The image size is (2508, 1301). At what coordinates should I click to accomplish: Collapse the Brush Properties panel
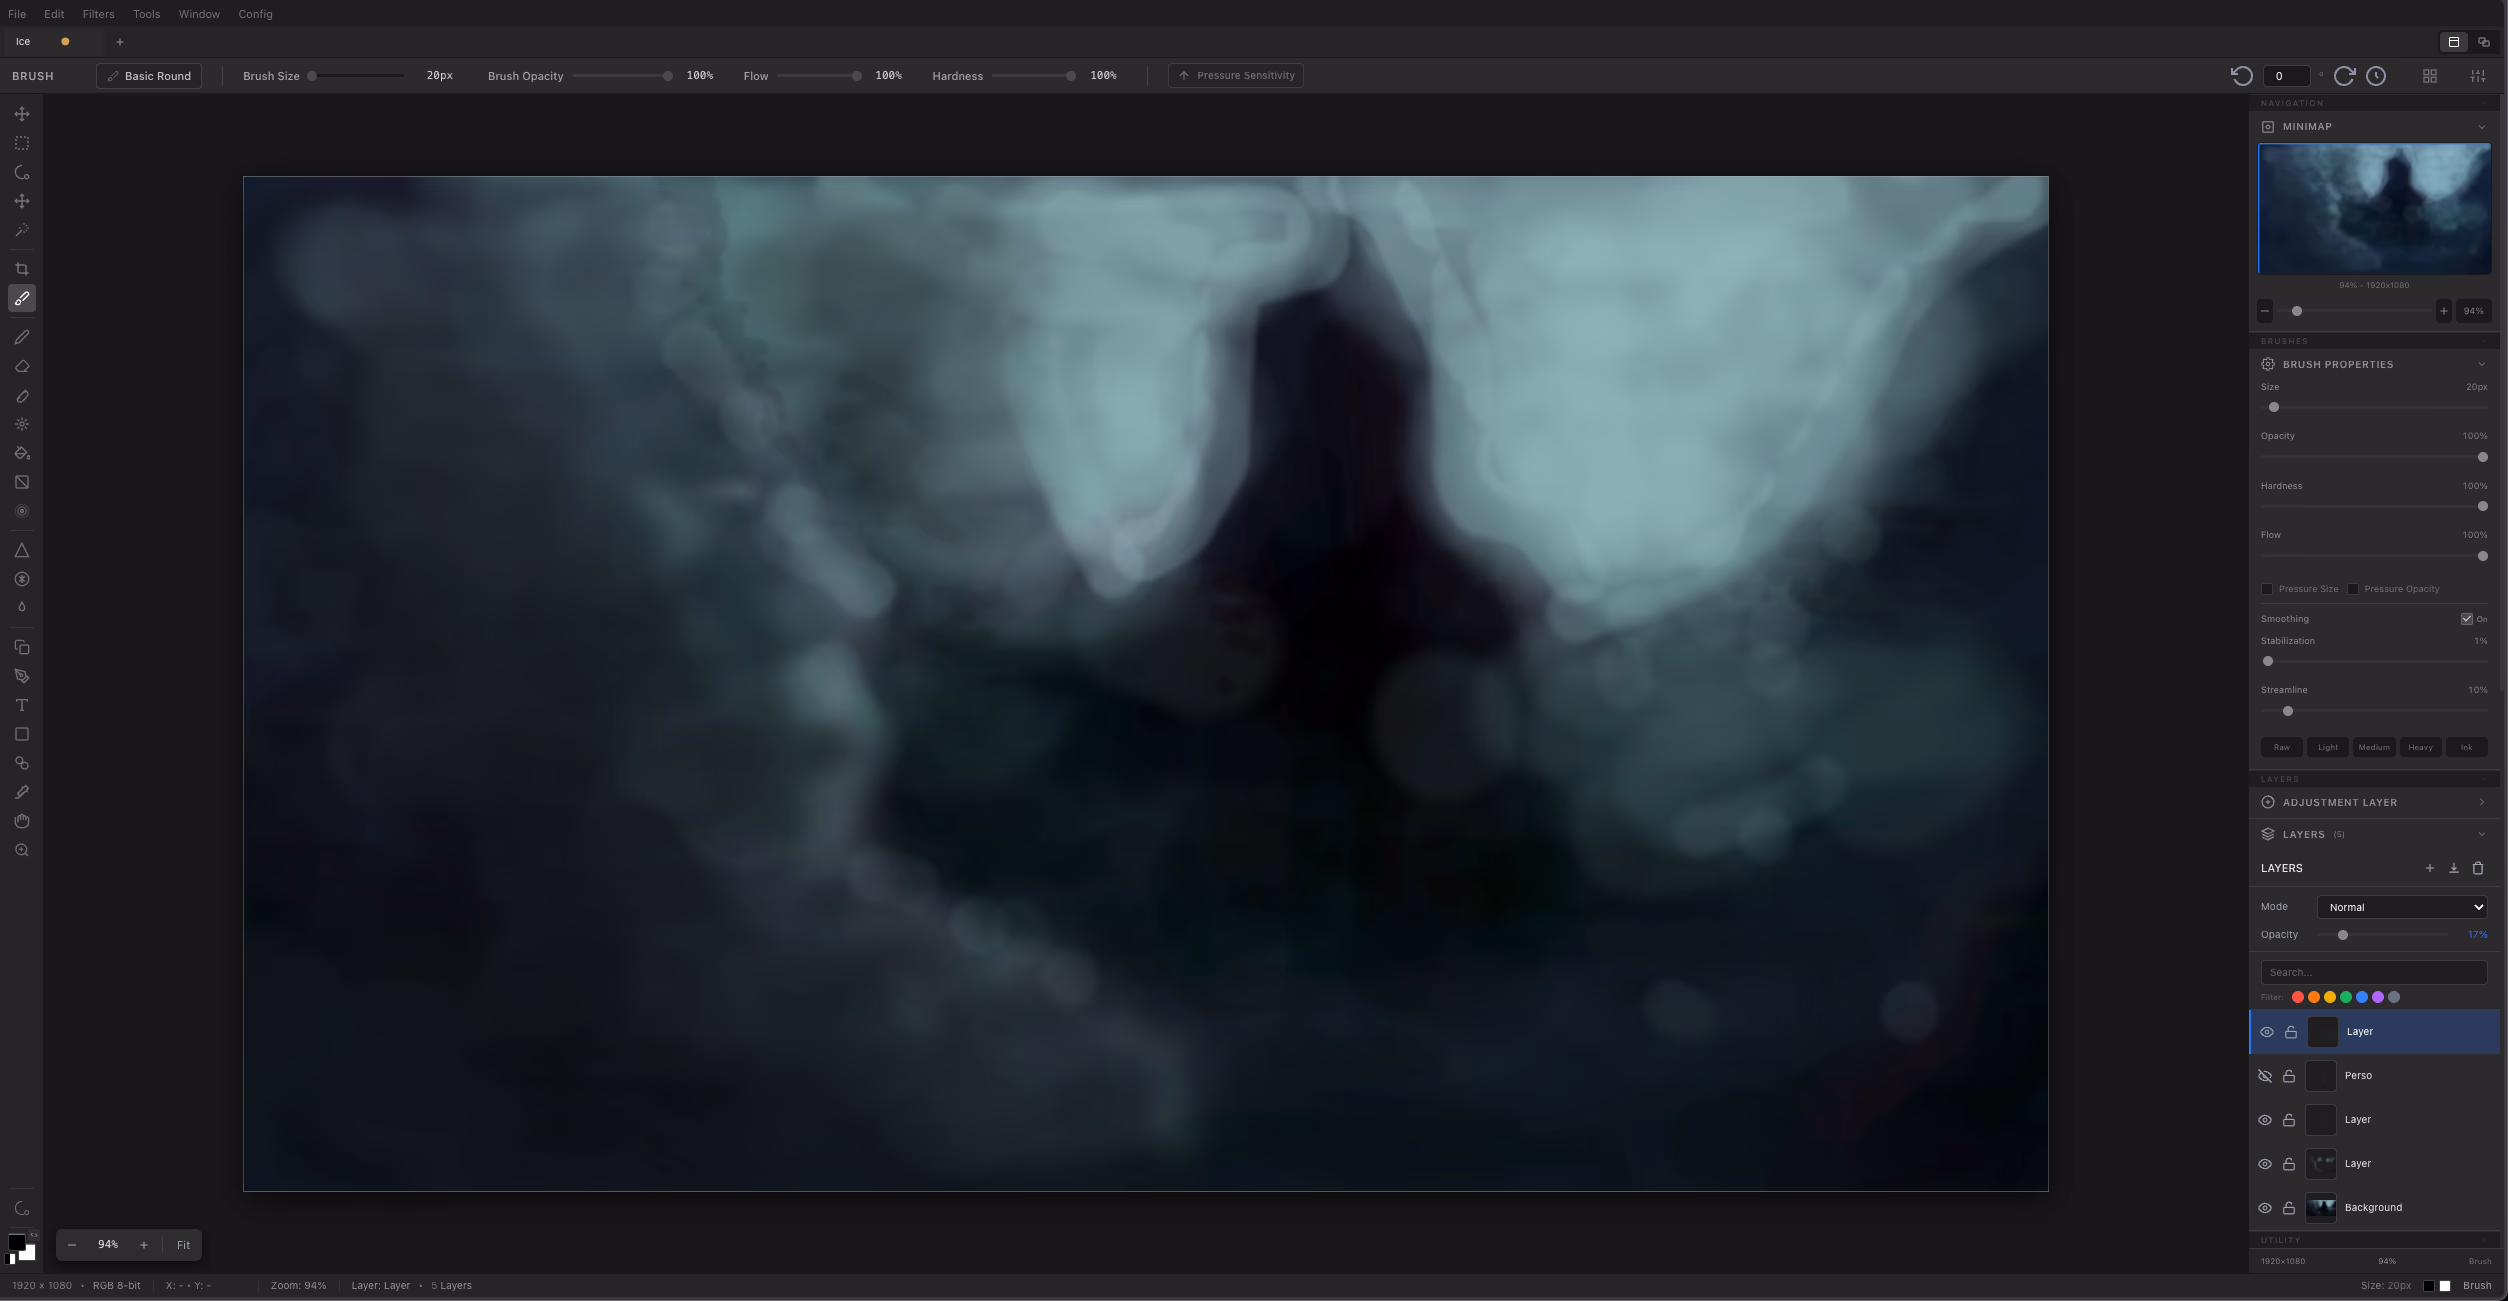2481,364
